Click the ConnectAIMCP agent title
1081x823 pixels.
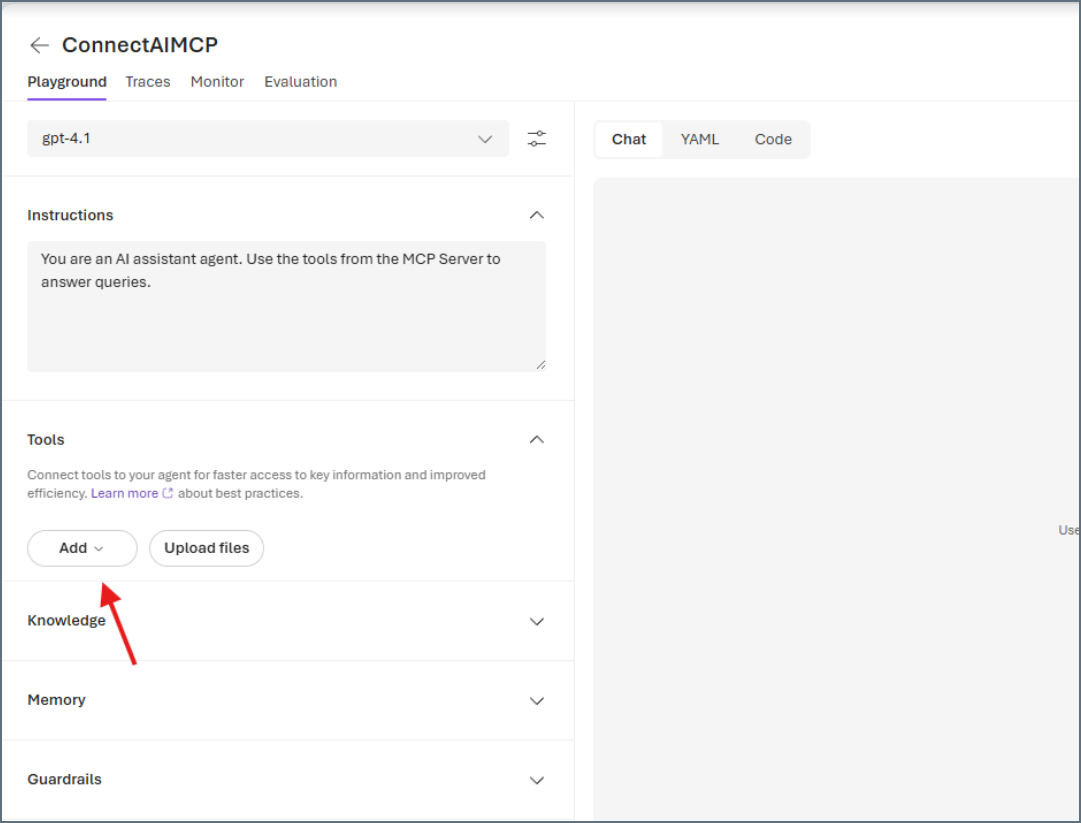pos(140,45)
